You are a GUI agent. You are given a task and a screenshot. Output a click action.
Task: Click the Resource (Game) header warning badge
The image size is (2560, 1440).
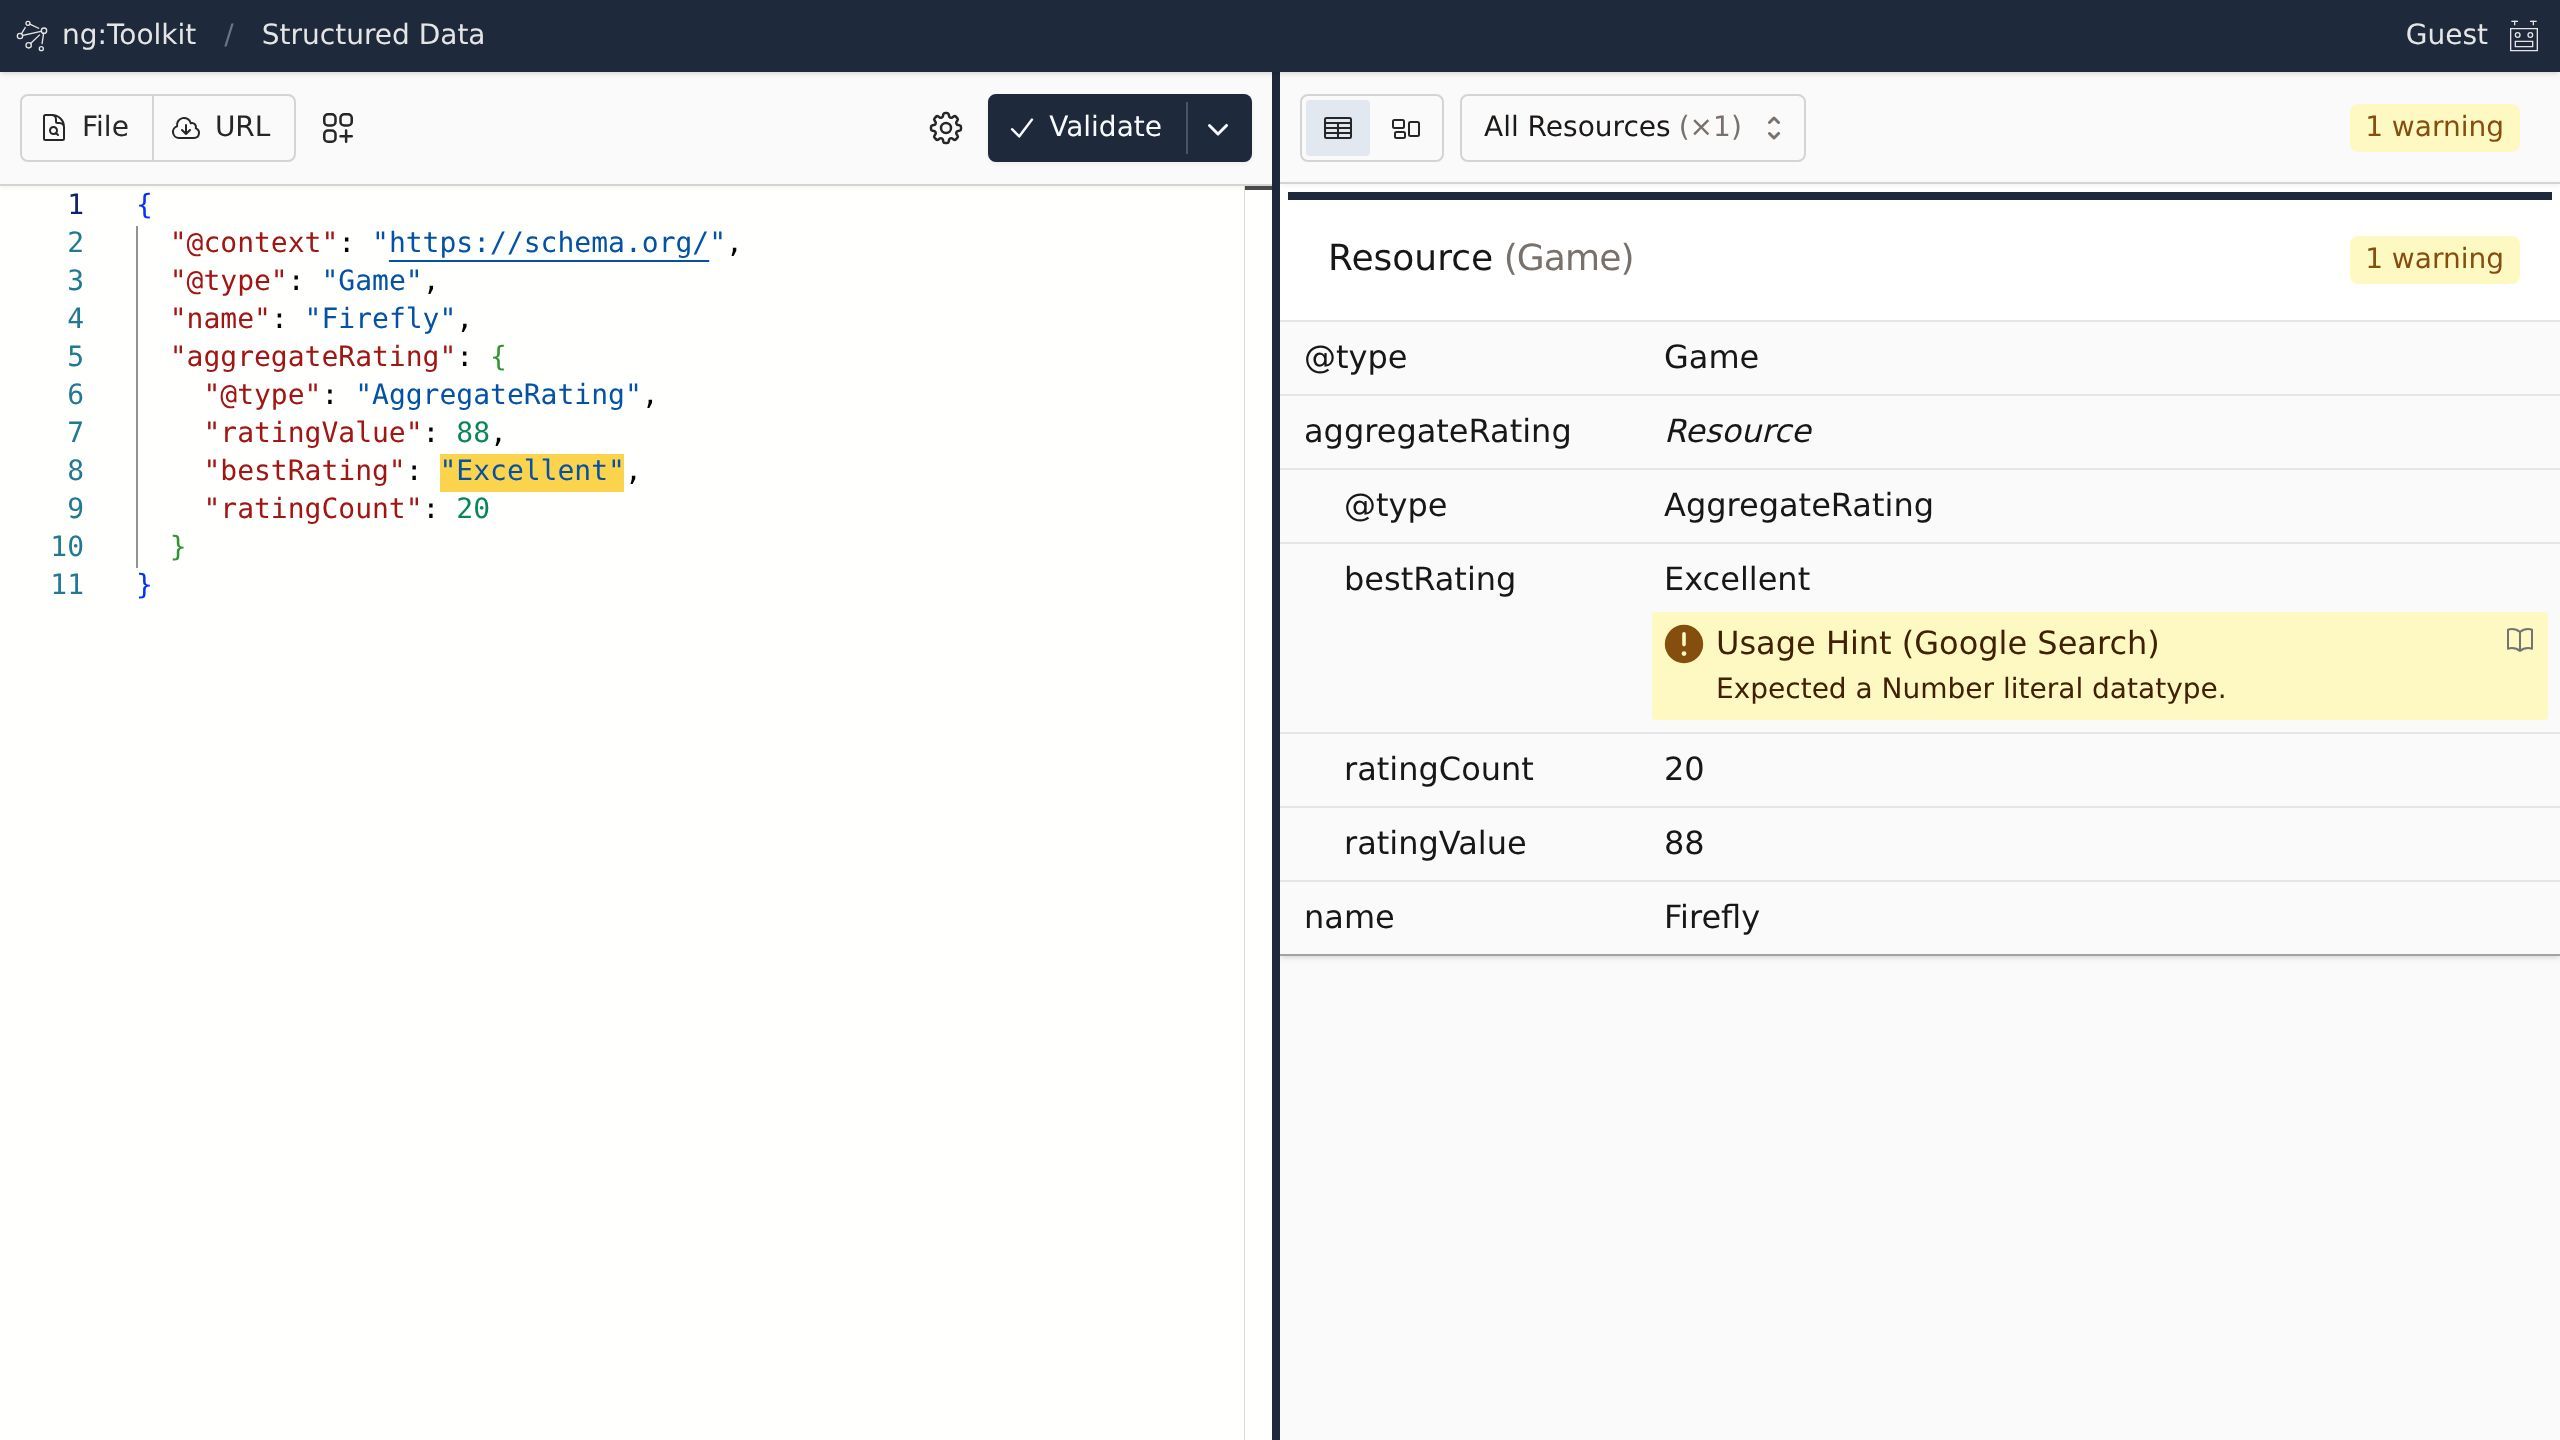click(2433, 259)
